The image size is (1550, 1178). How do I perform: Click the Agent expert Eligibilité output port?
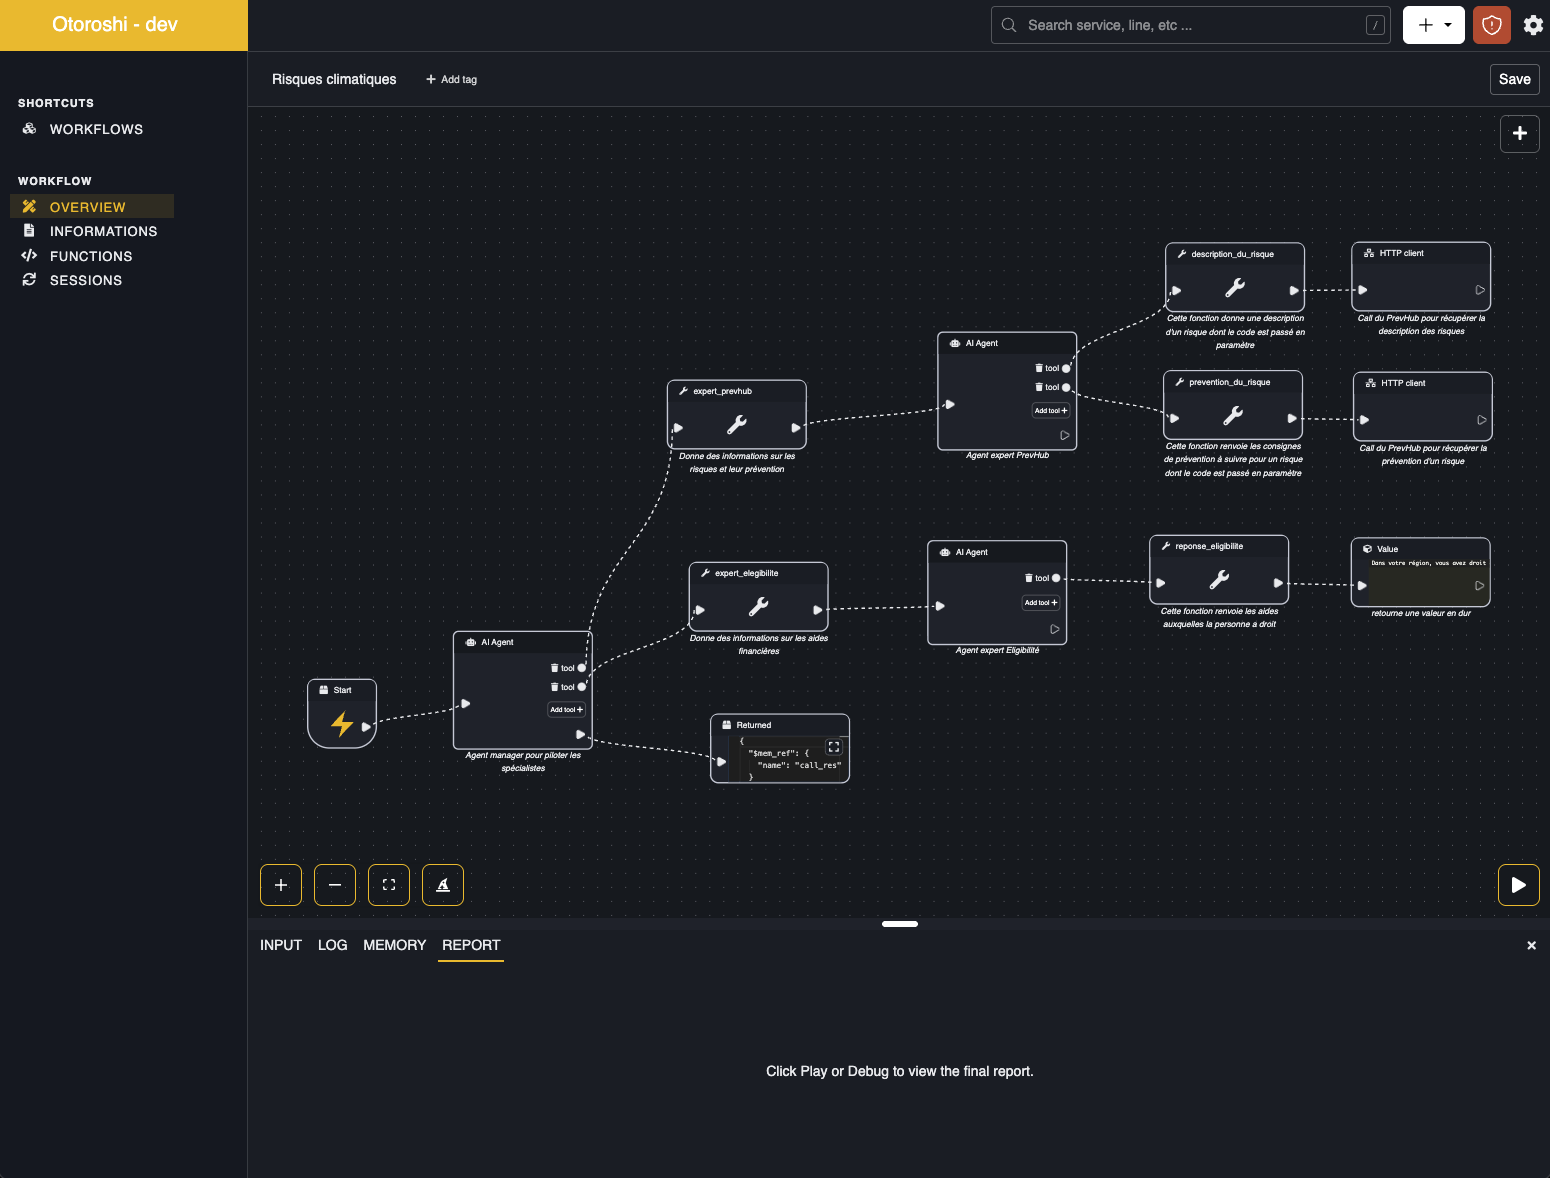(x=1055, y=629)
